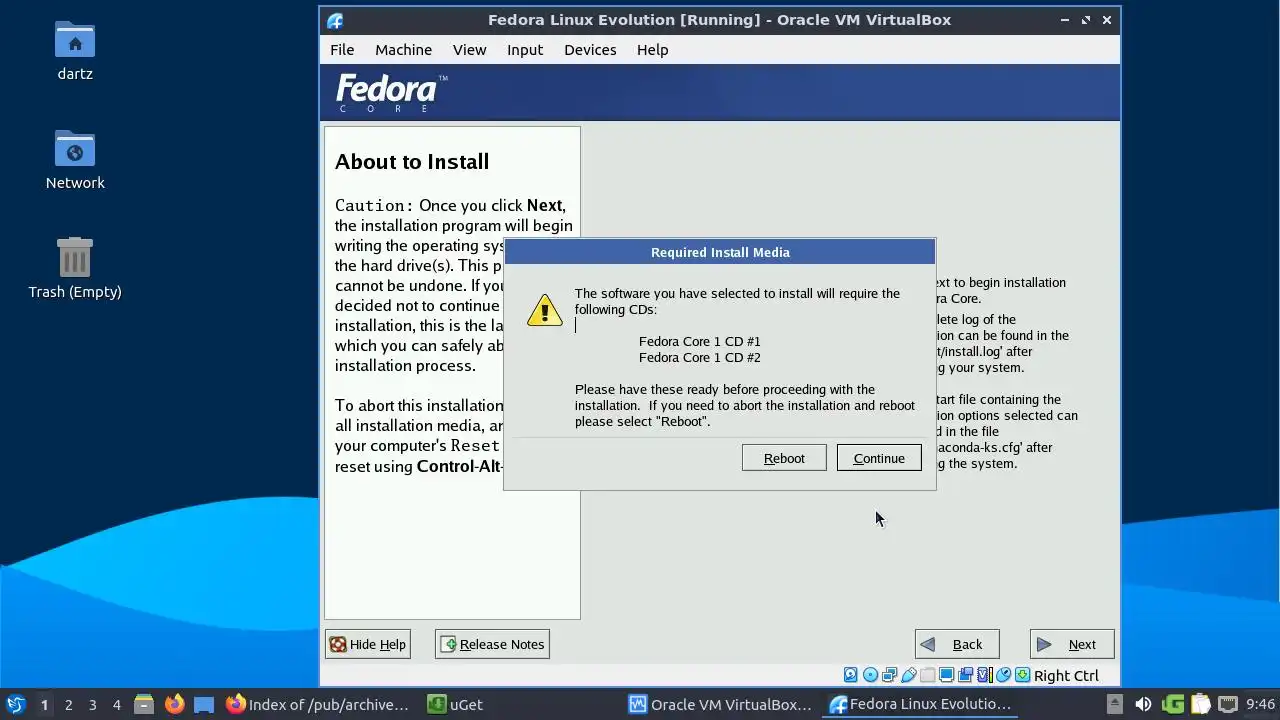Open the Release Notes button
Image resolution: width=1280 pixels, height=720 pixels.
point(492,644)
